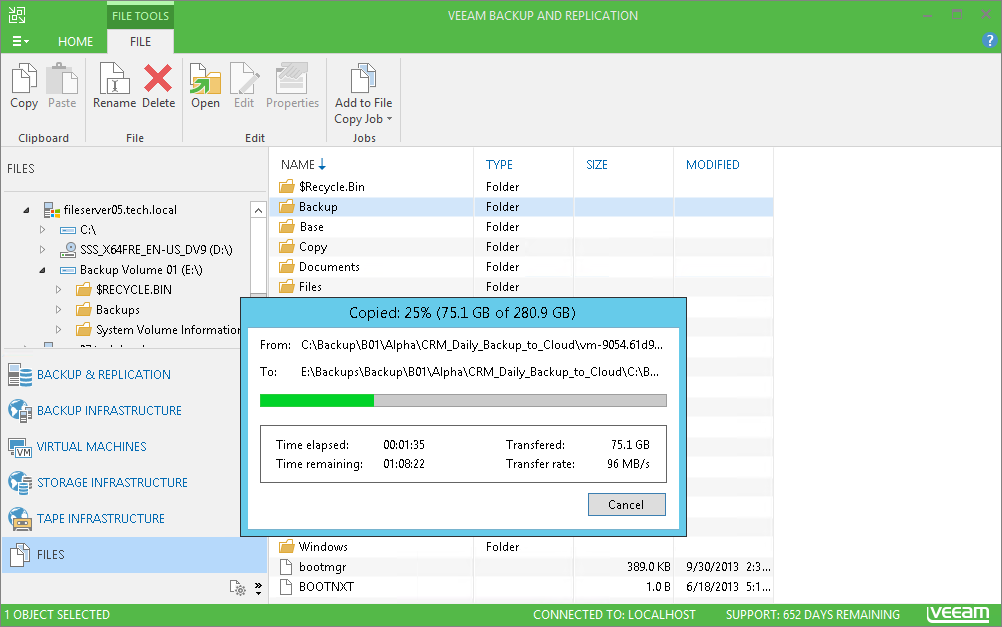Select the Backups folder in tree
Viewport: 1002px width, 627px height.
tap(118, 310)
